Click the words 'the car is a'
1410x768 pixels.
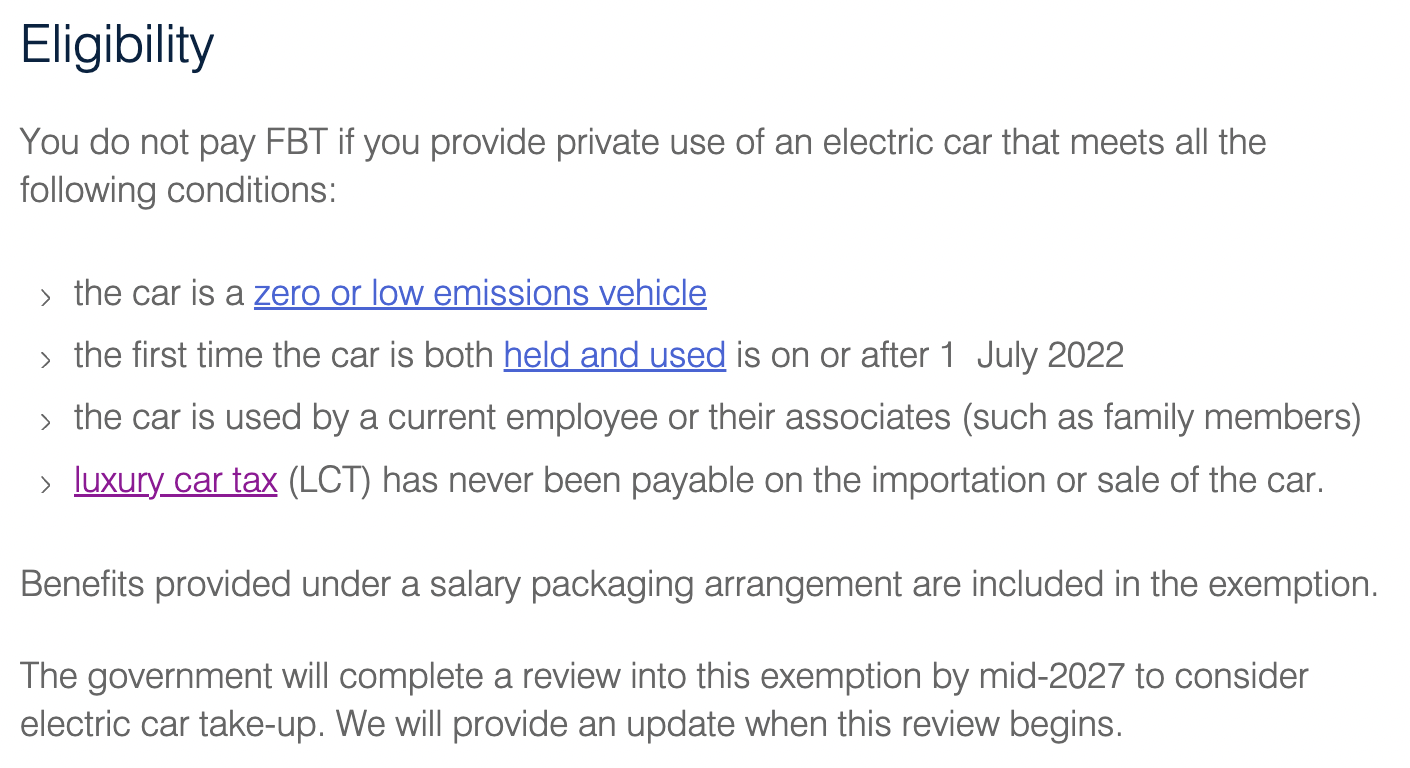point(159,293)
